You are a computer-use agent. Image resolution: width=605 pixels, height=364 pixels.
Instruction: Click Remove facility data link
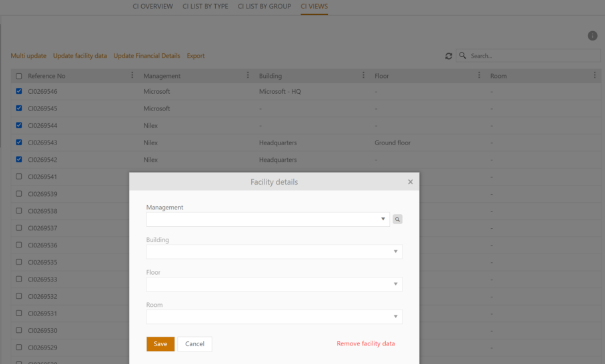pos(366,344)
